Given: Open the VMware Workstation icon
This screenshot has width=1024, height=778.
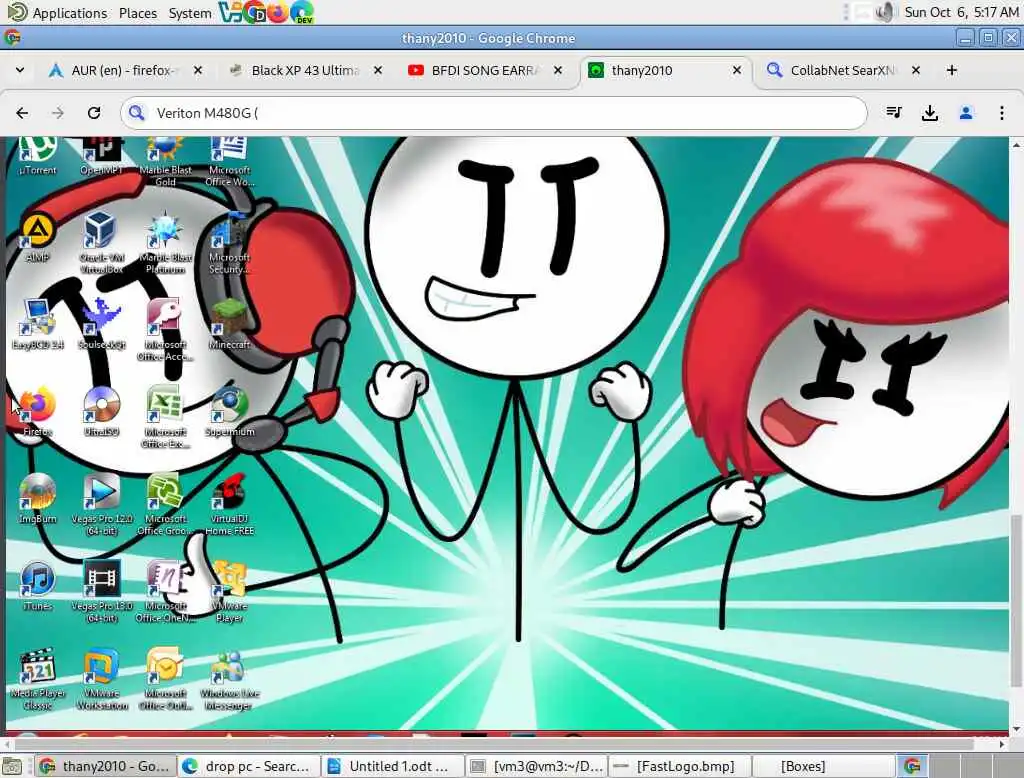Looking at the screenshot, I should coord(101,678).
